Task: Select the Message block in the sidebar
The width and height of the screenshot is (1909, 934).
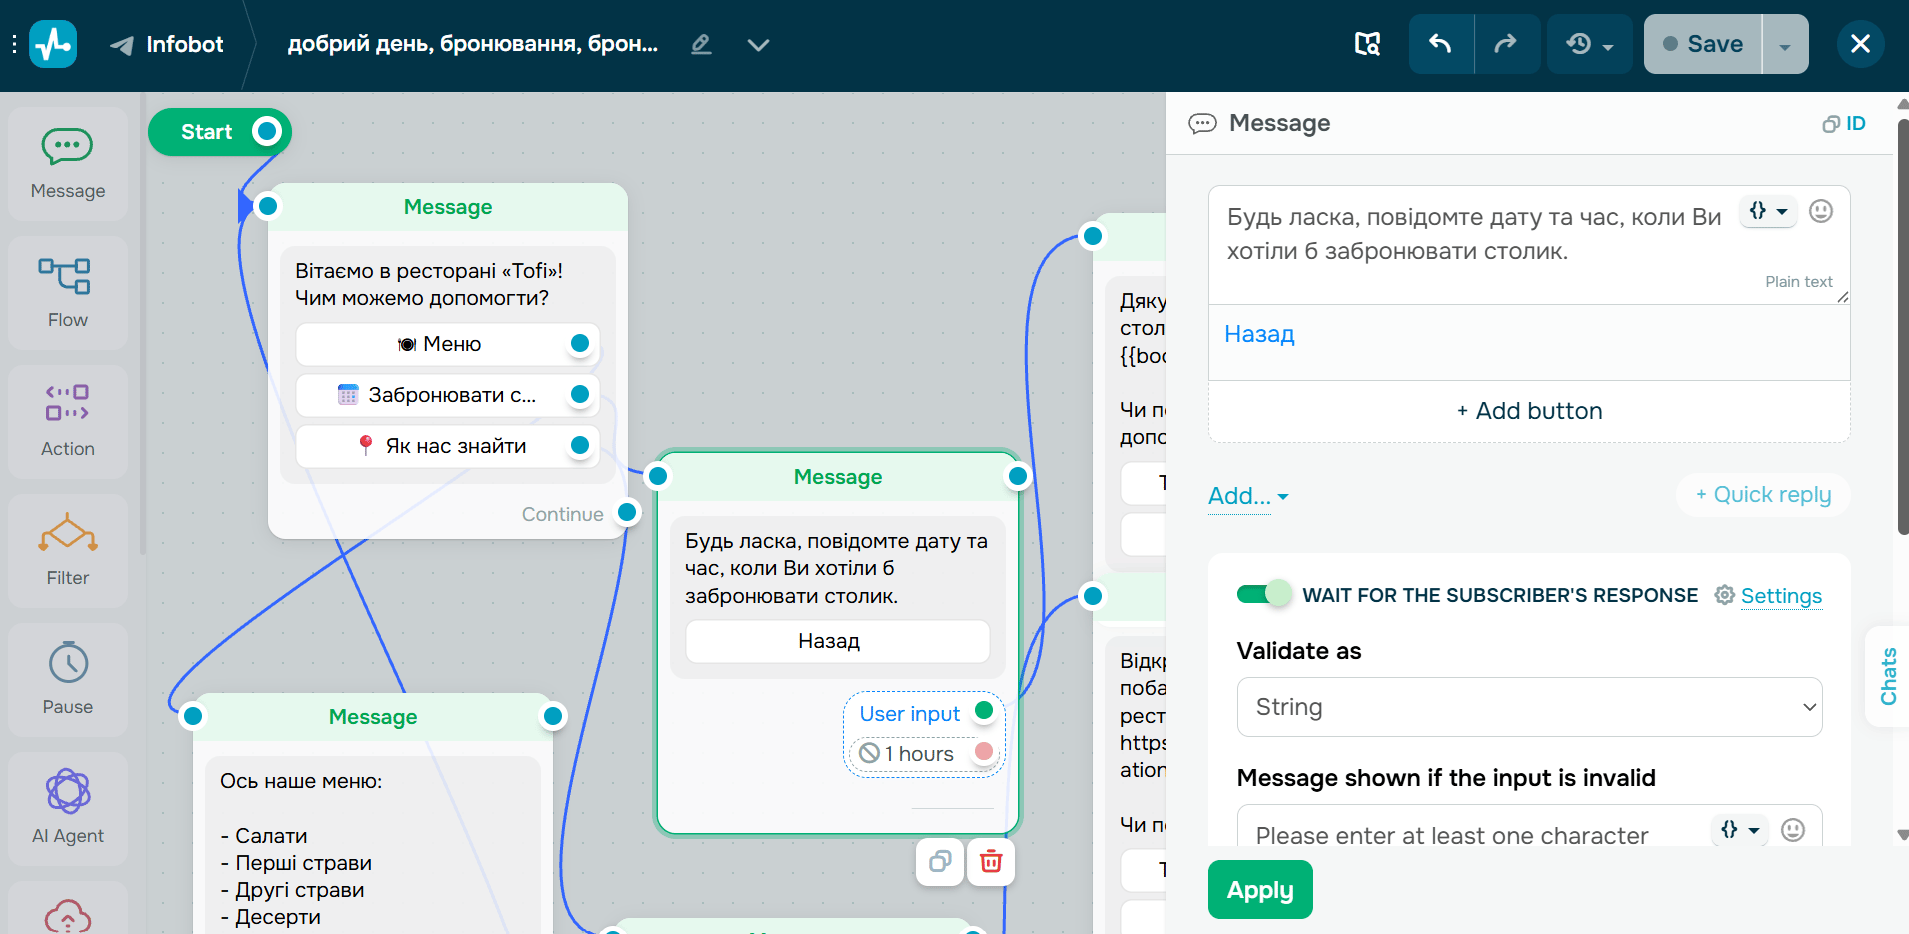Action: (x=68, y=164)
